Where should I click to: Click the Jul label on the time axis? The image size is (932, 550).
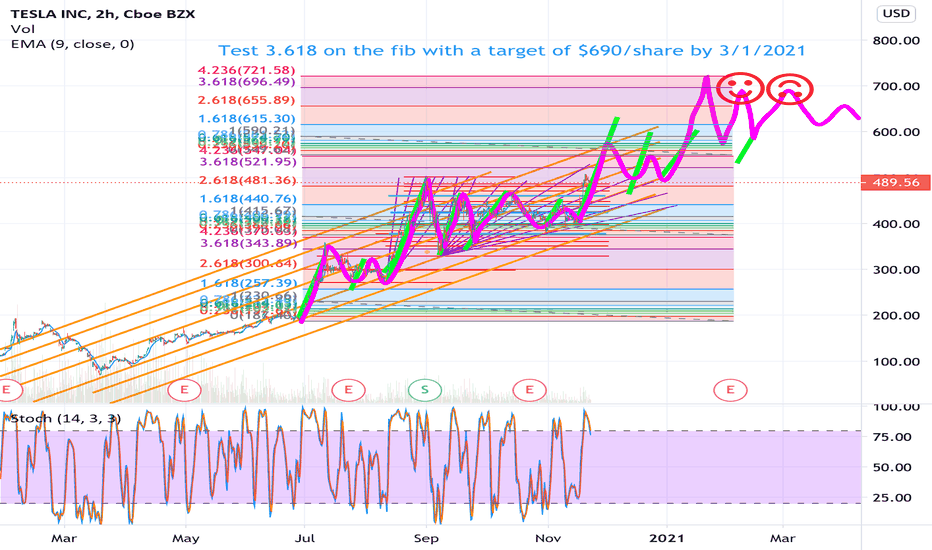305,539
